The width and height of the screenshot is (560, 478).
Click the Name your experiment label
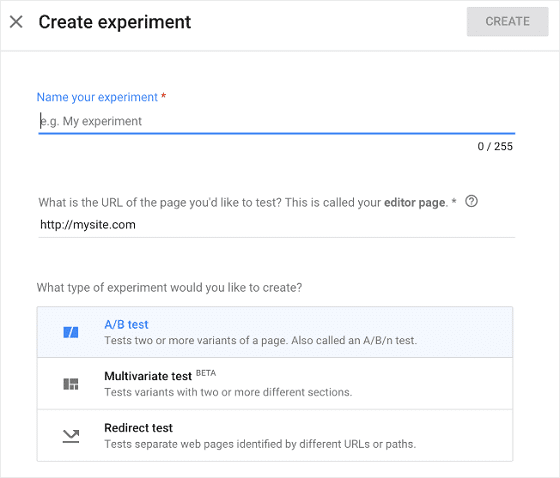[97, 97]
